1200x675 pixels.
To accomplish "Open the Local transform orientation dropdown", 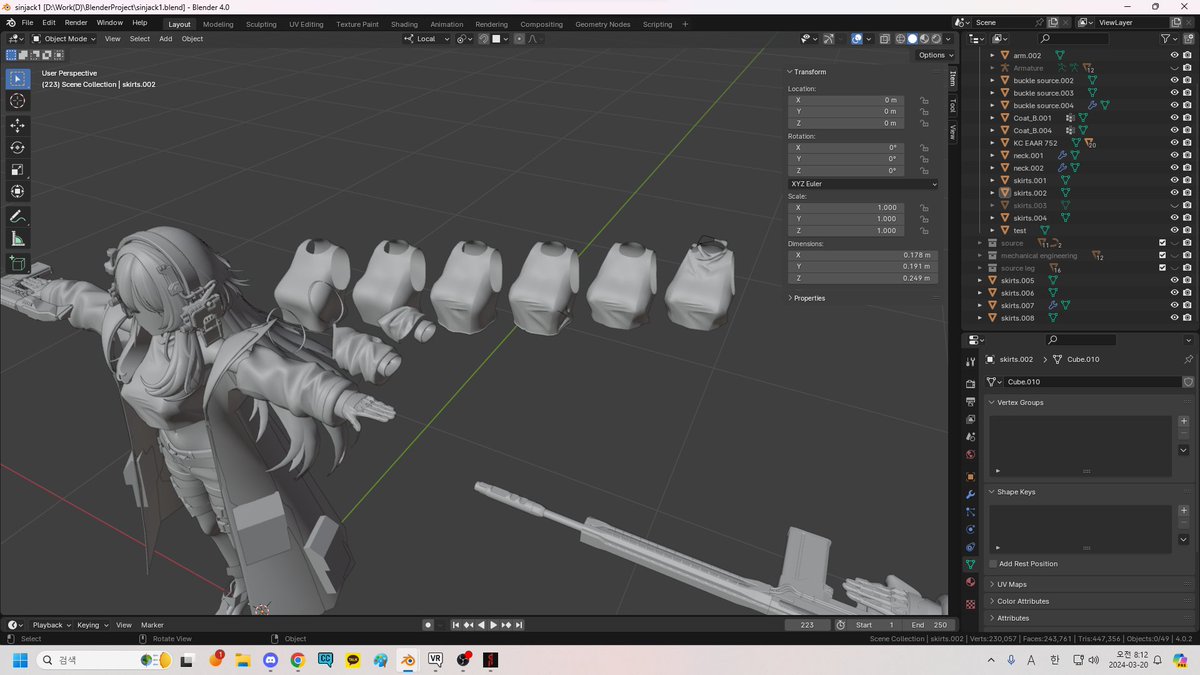I will [428, 39].
